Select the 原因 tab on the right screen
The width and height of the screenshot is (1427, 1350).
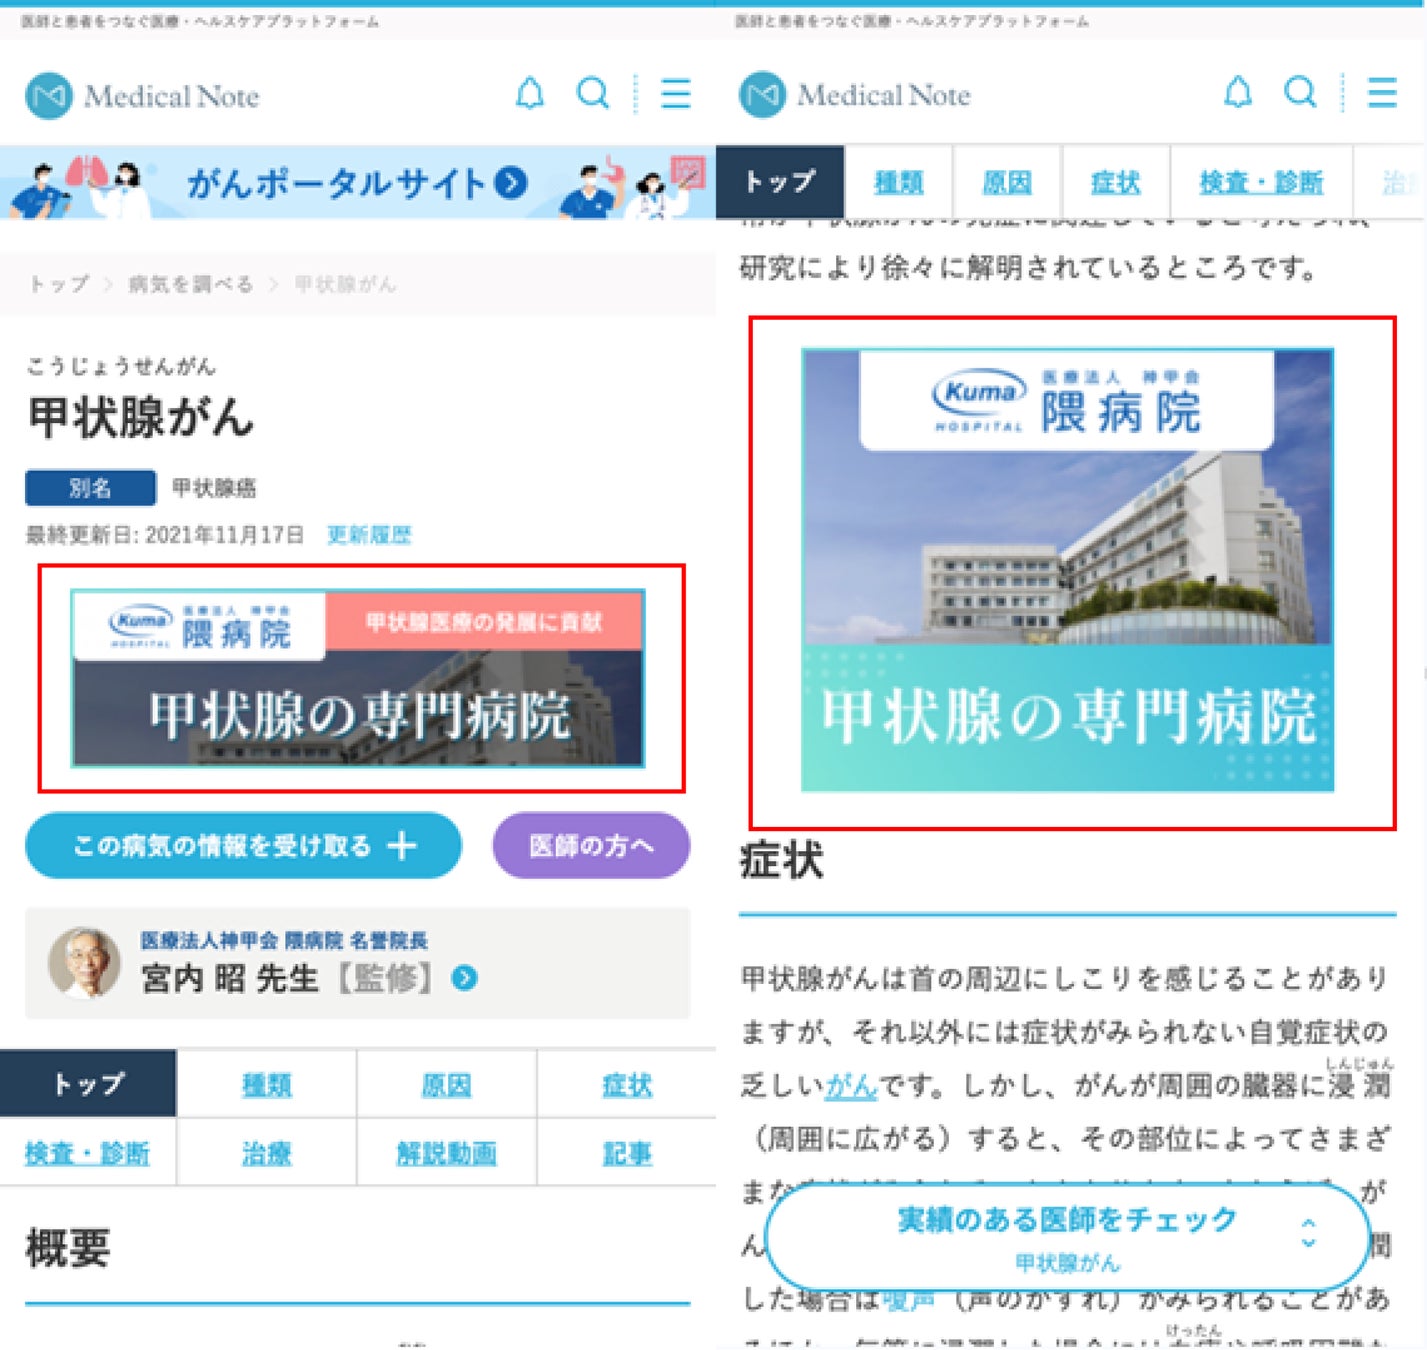tap(1007, 182)
